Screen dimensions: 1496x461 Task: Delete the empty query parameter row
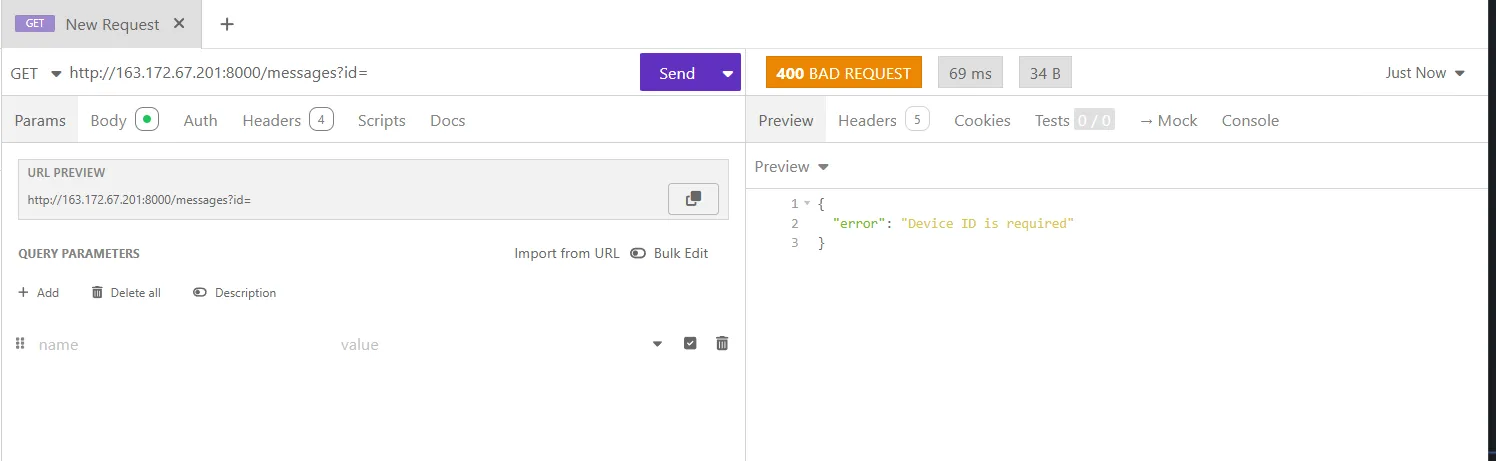pyautogui.click(x=722, y=343)
